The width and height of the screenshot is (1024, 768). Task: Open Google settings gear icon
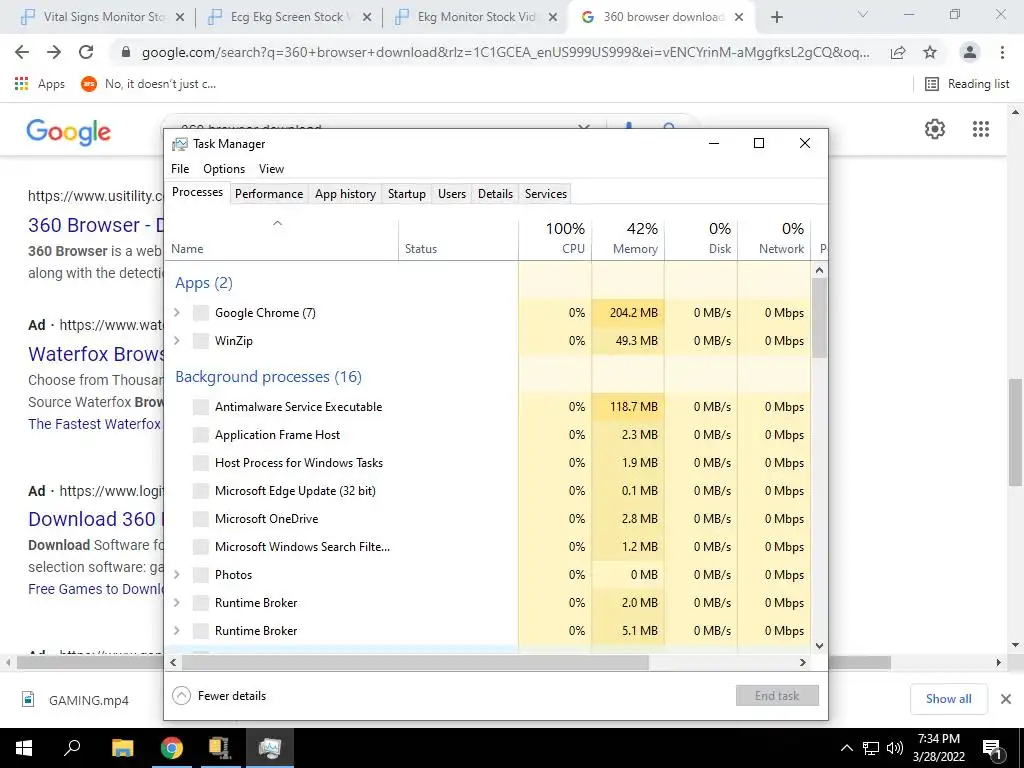[x=935, y=129]
